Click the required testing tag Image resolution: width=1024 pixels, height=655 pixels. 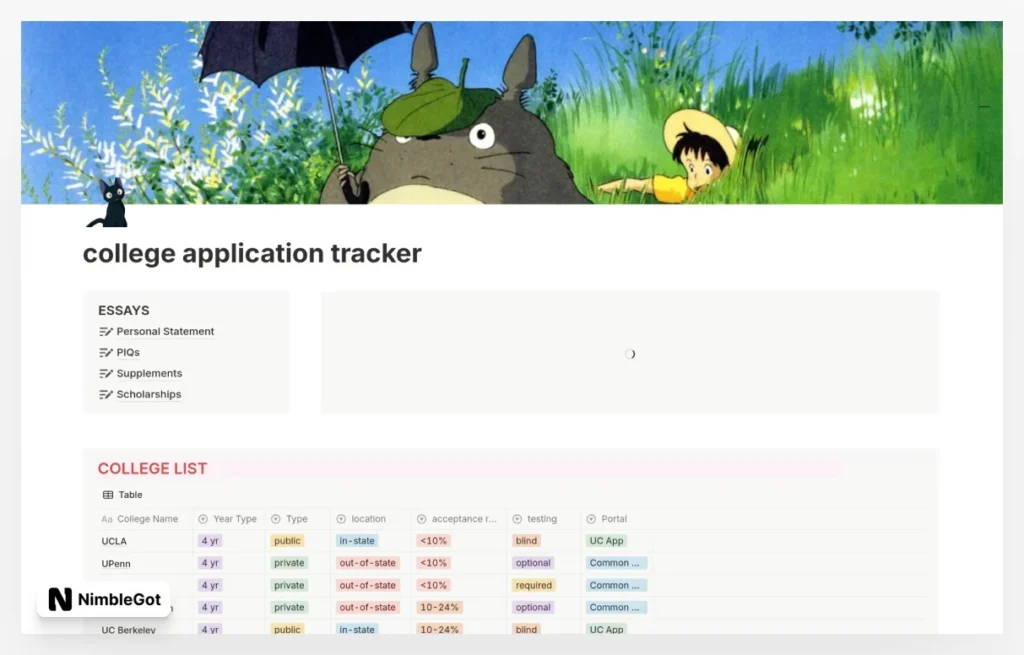[534, 585]
